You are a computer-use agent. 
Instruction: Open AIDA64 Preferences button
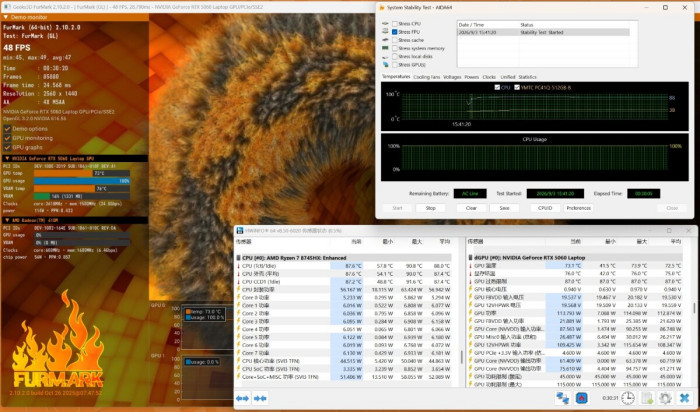578,208
